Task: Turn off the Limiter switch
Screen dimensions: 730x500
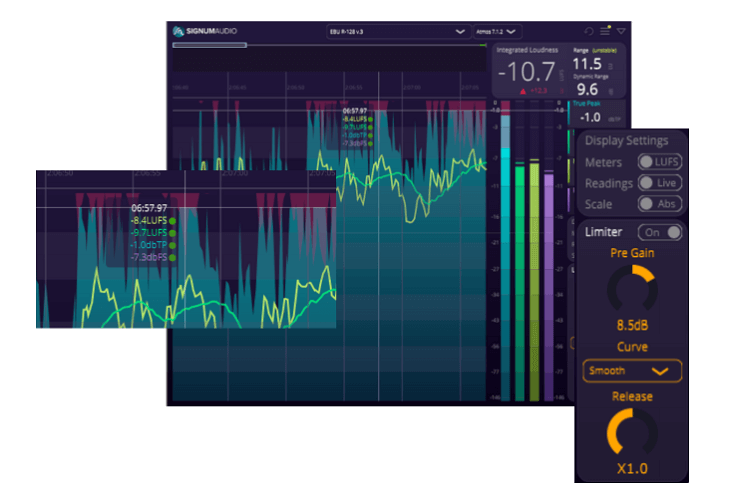Action: (660, 232)
